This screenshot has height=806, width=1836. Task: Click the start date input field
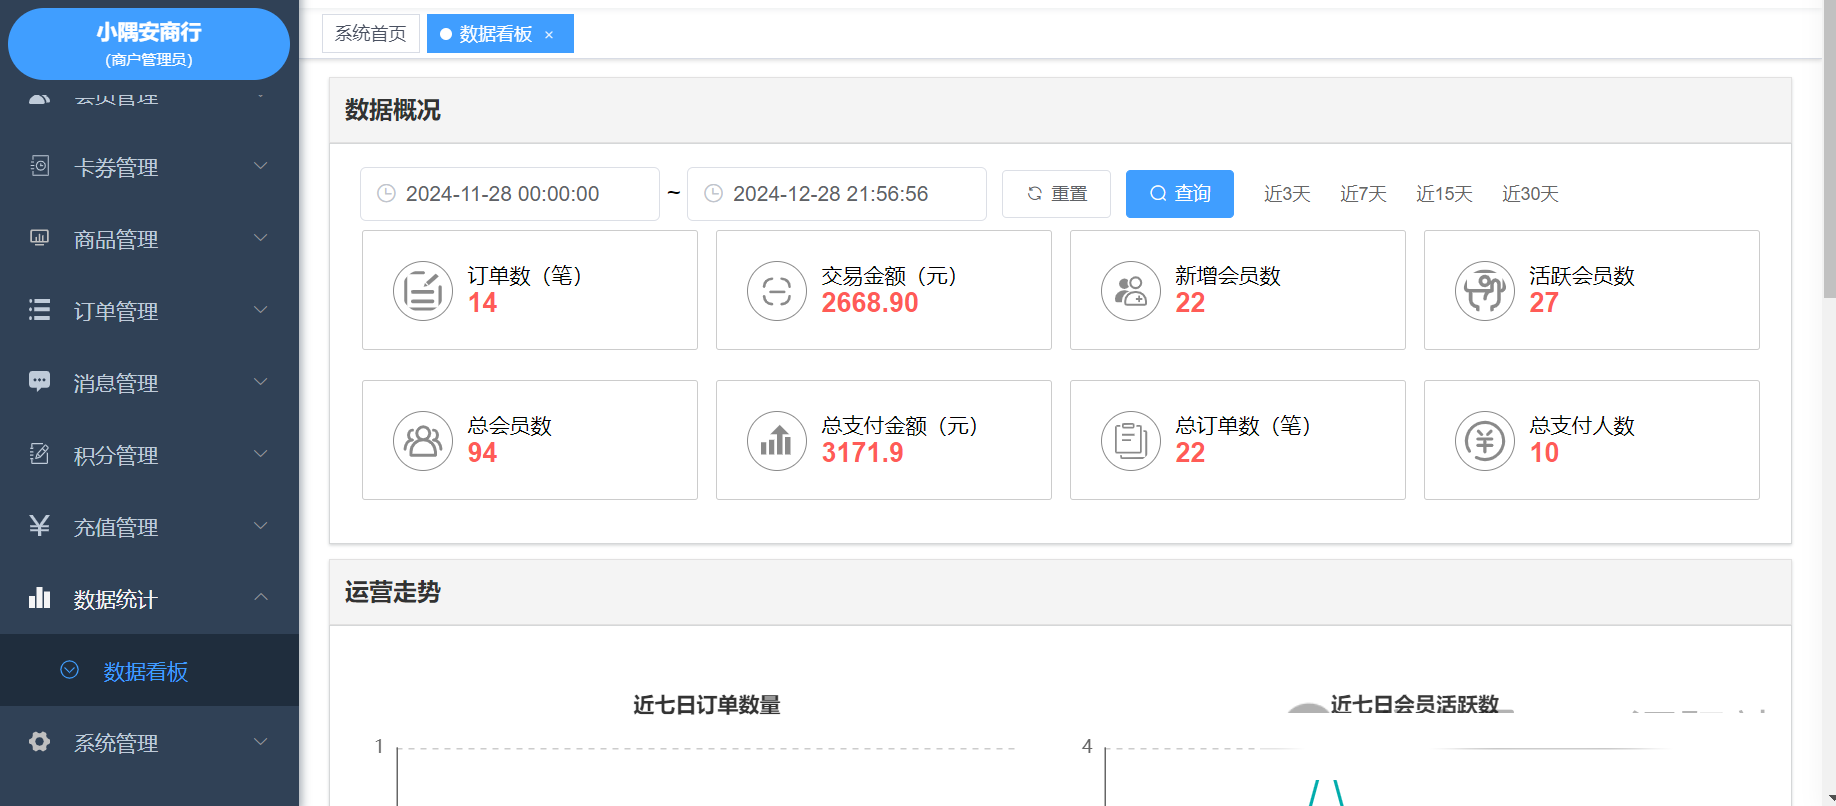click(510, 194)
